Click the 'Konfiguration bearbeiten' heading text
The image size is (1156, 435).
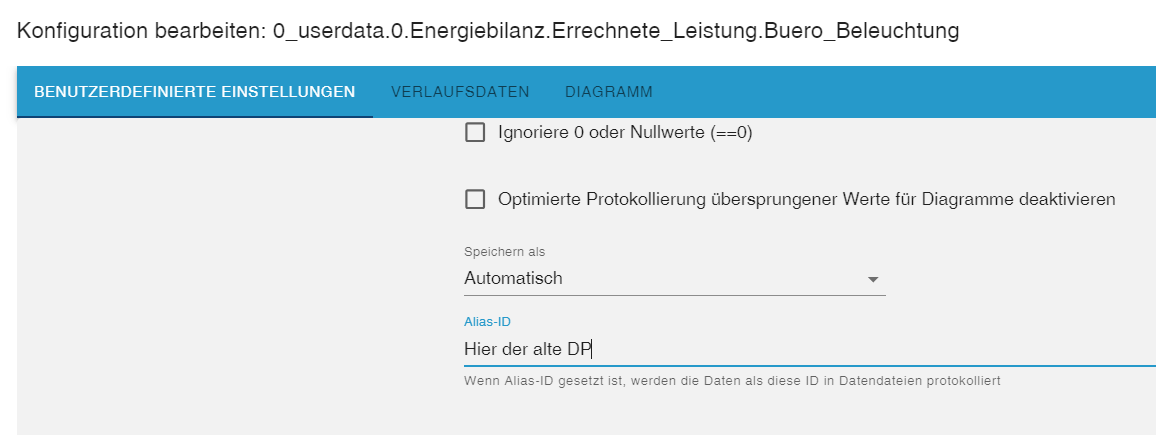click(x=138, y=31)
